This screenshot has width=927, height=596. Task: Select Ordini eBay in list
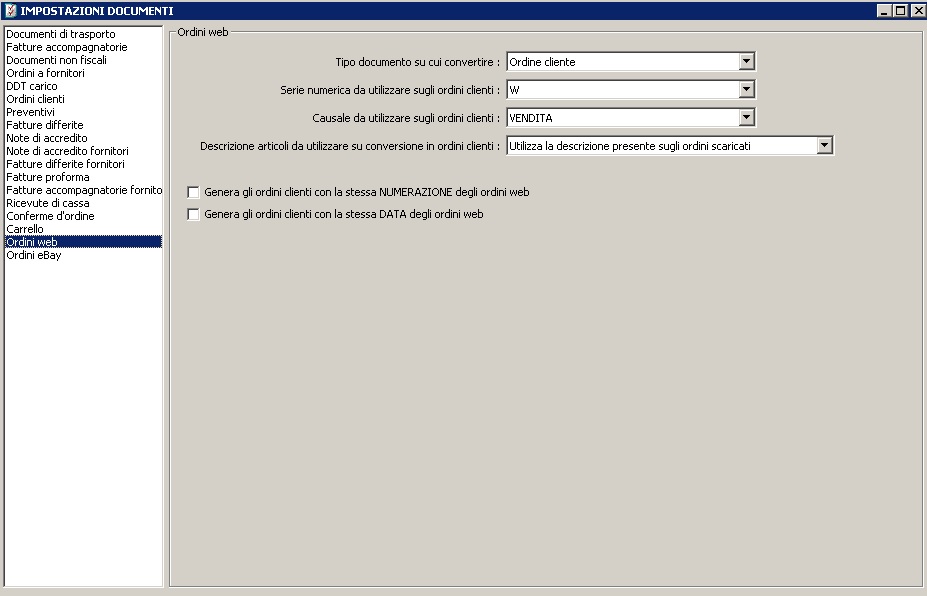[x=83, y=255]
